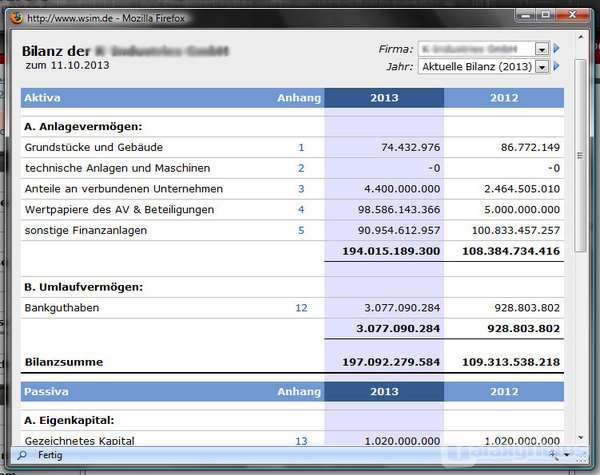The image size is (600, 475).
Task: Minimize the Firefox window
Action: pos(526,15)
